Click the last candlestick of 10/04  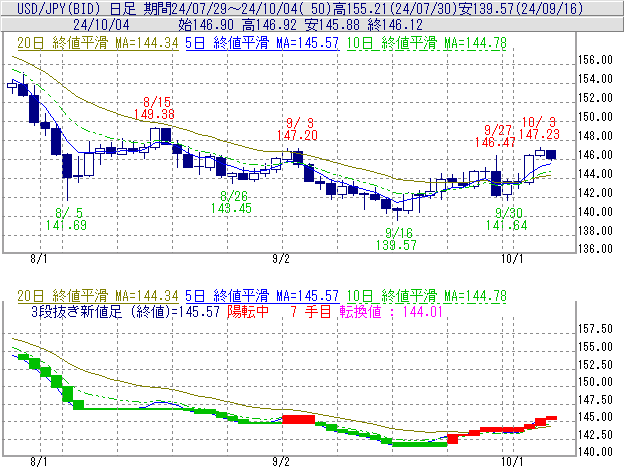(551, 155)
